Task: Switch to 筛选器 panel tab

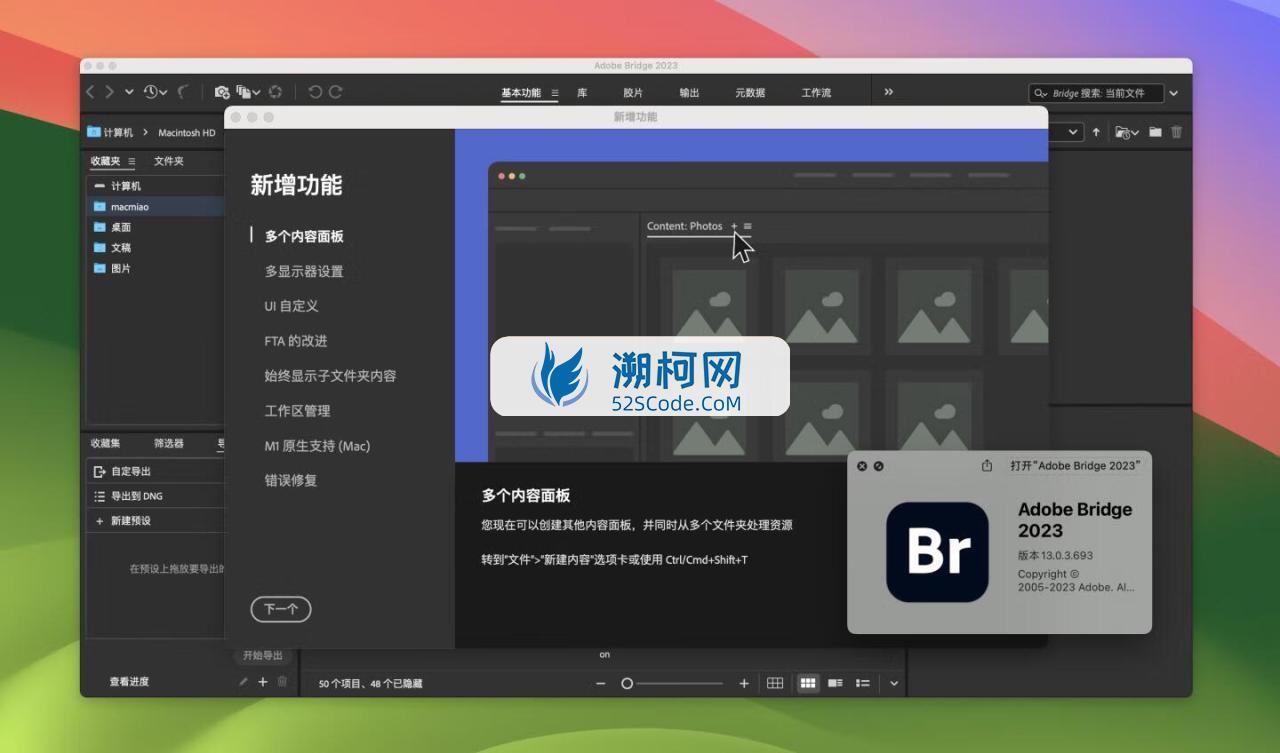Action: point(169,443)
